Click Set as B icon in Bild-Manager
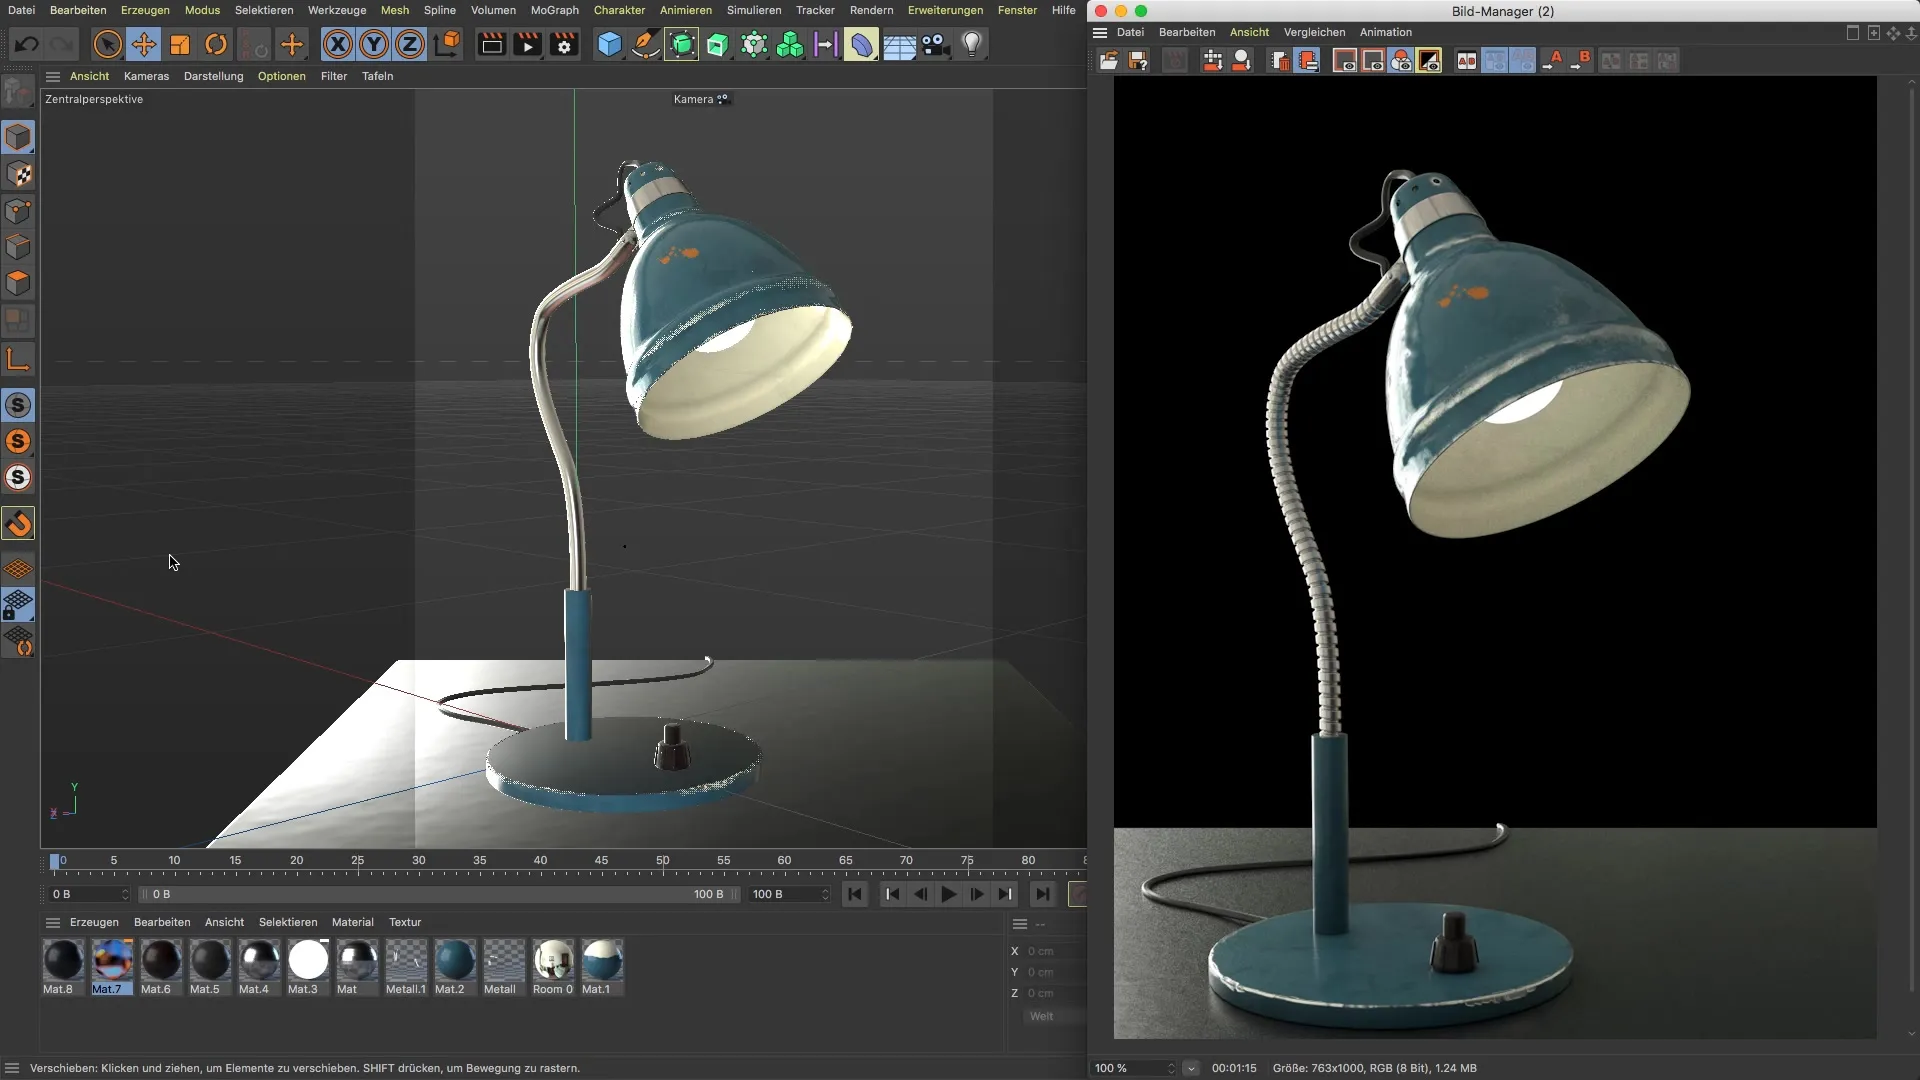Image resolution: width=1920 pixels, height=1080 pixels. 1581,61
